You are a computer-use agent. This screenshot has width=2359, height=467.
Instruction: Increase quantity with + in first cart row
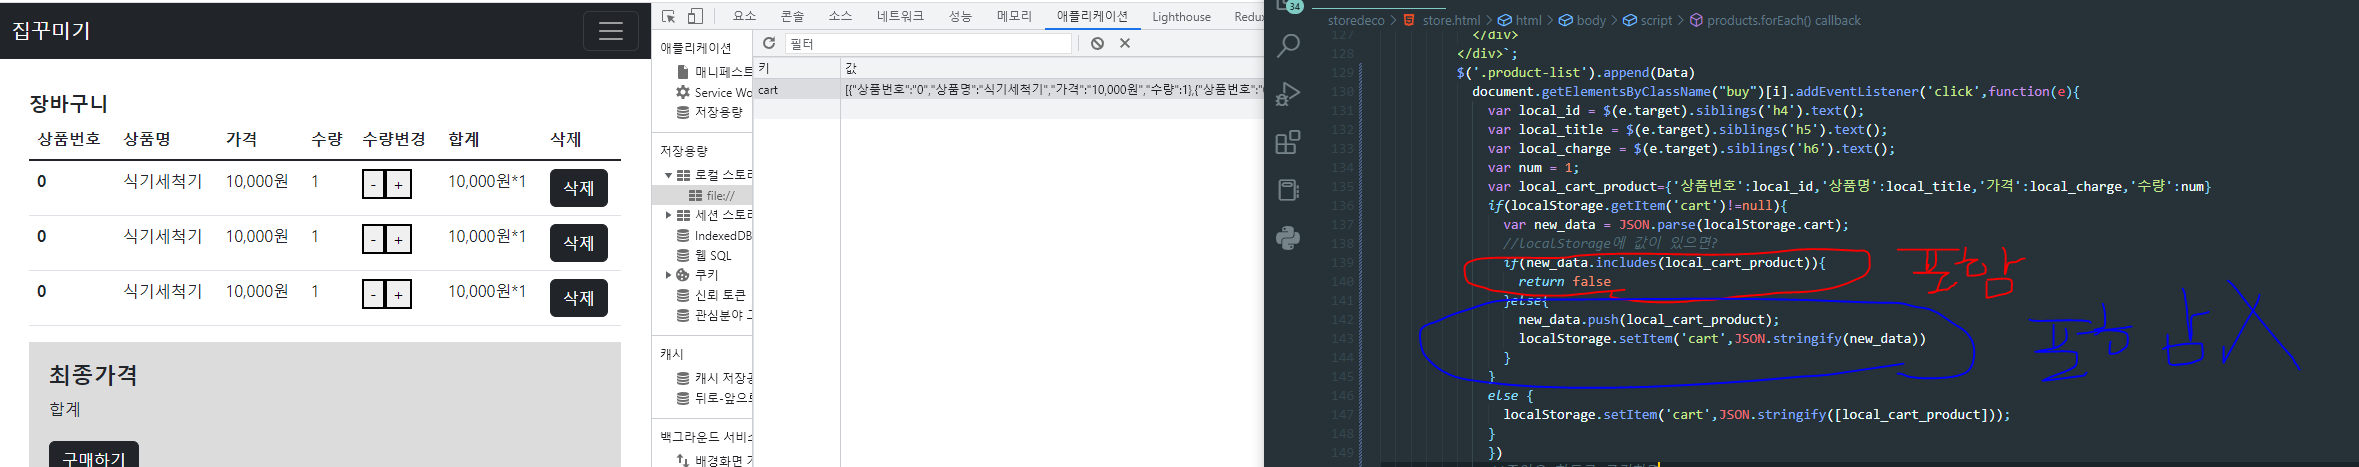[398, 184]
